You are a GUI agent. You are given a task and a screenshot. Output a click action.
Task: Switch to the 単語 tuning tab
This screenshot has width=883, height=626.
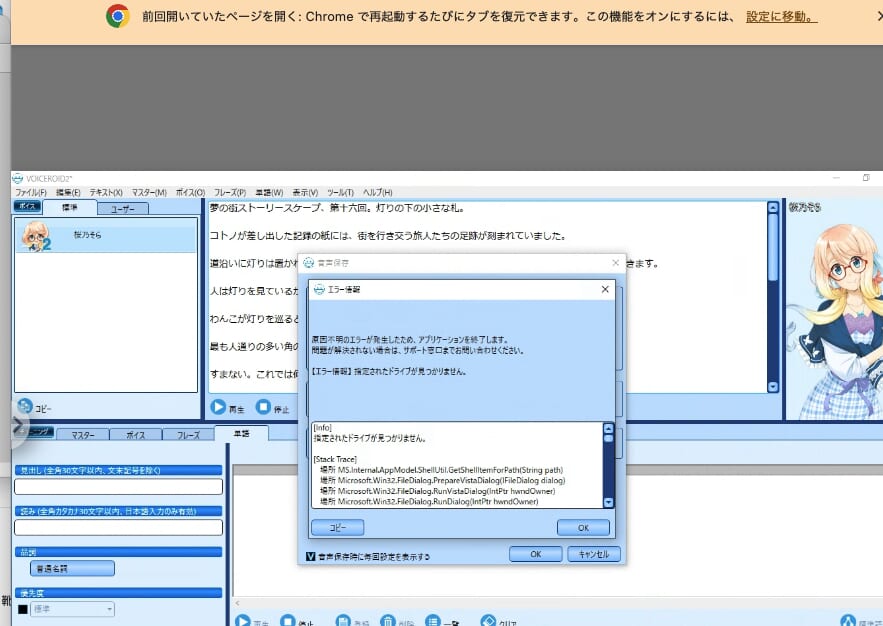(242, 433)
